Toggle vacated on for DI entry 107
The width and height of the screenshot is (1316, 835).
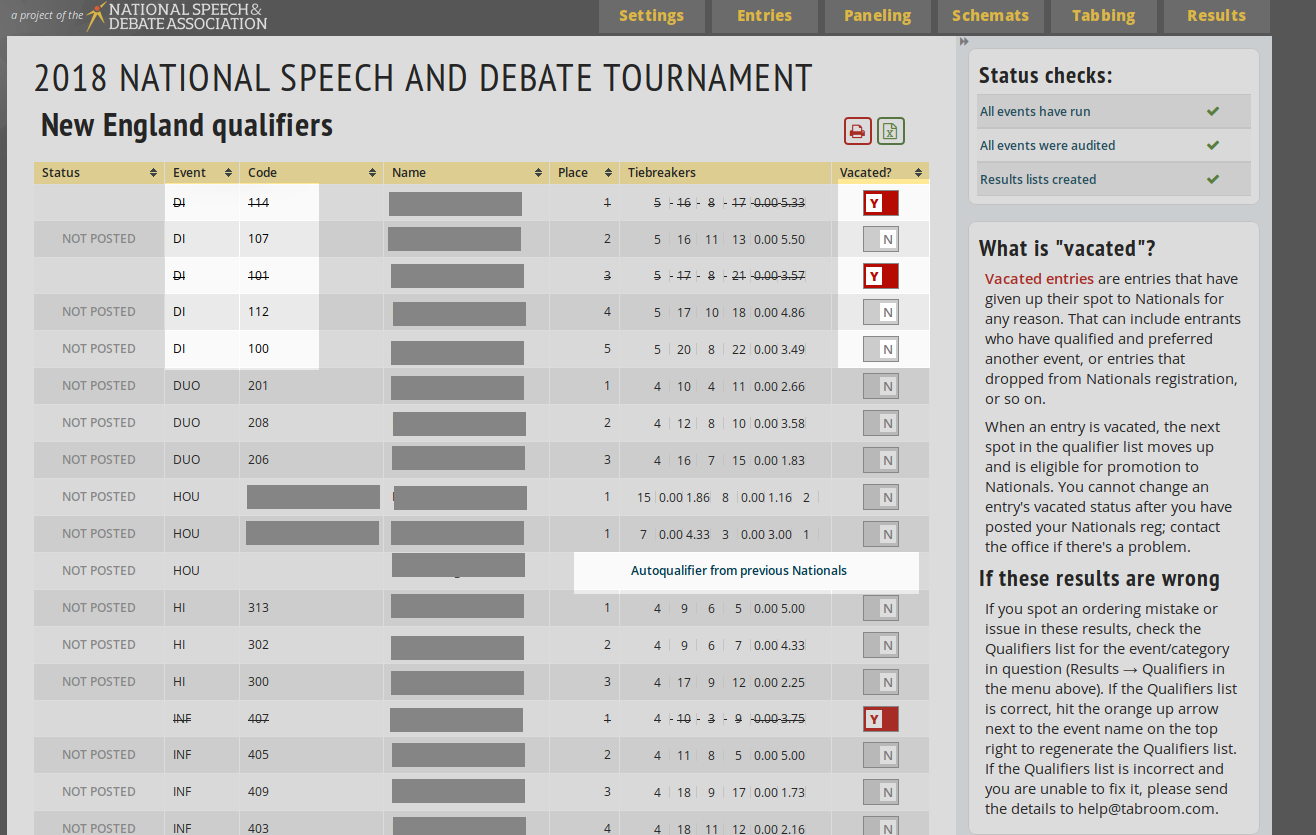coord(881,239)
